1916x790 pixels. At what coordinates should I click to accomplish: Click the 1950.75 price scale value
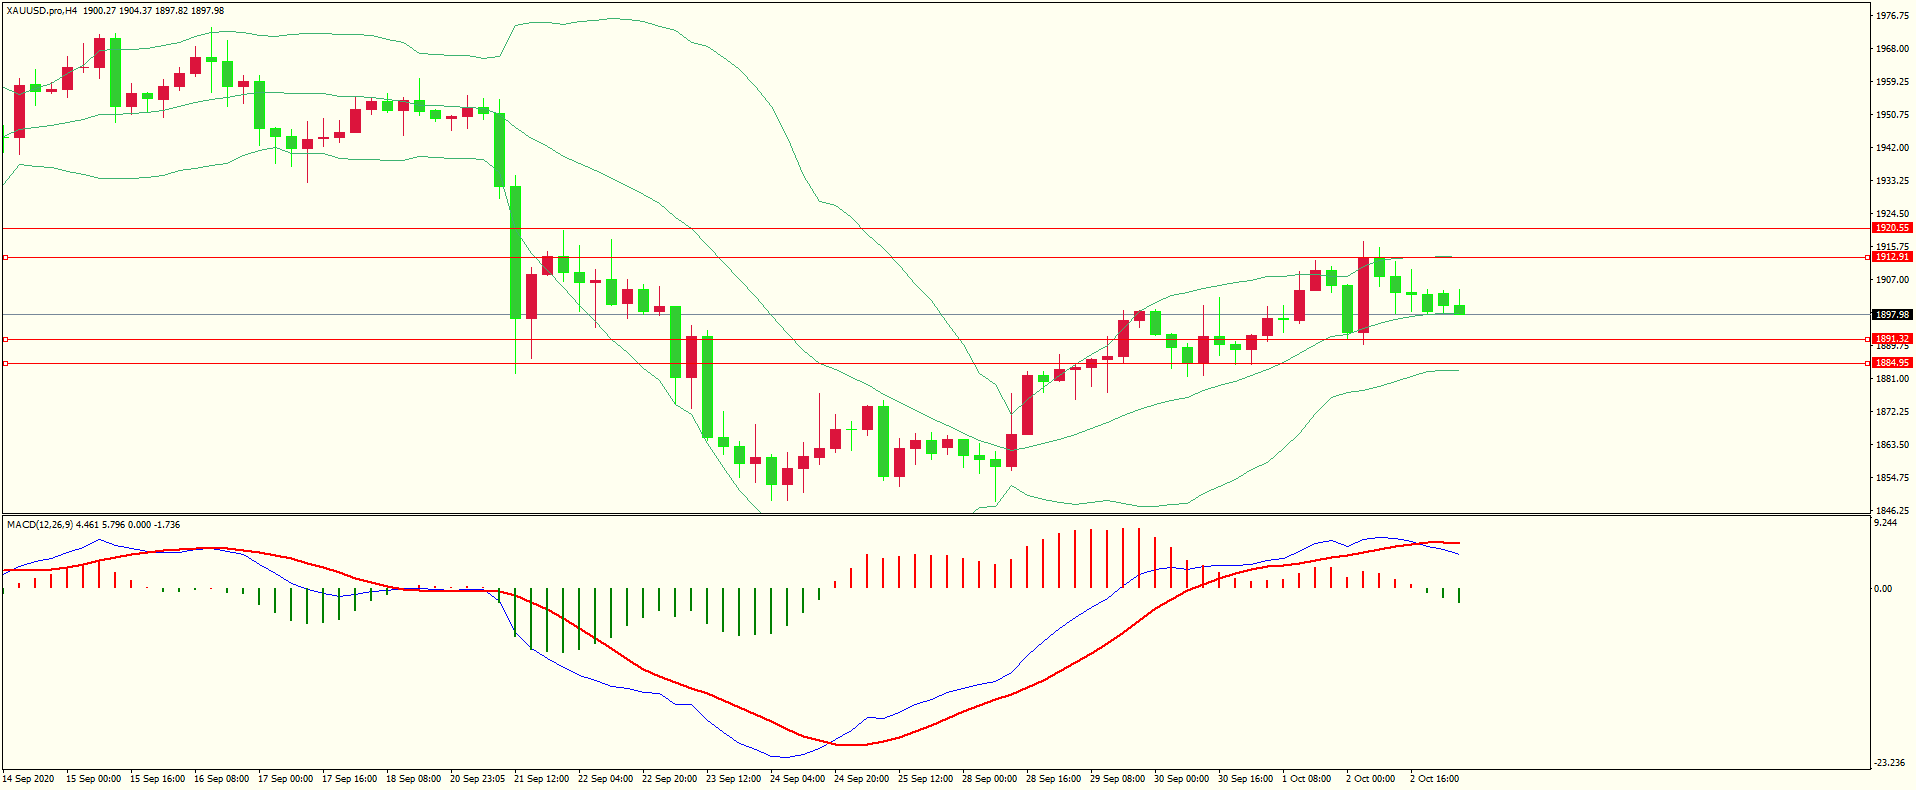coord(1892,115)
